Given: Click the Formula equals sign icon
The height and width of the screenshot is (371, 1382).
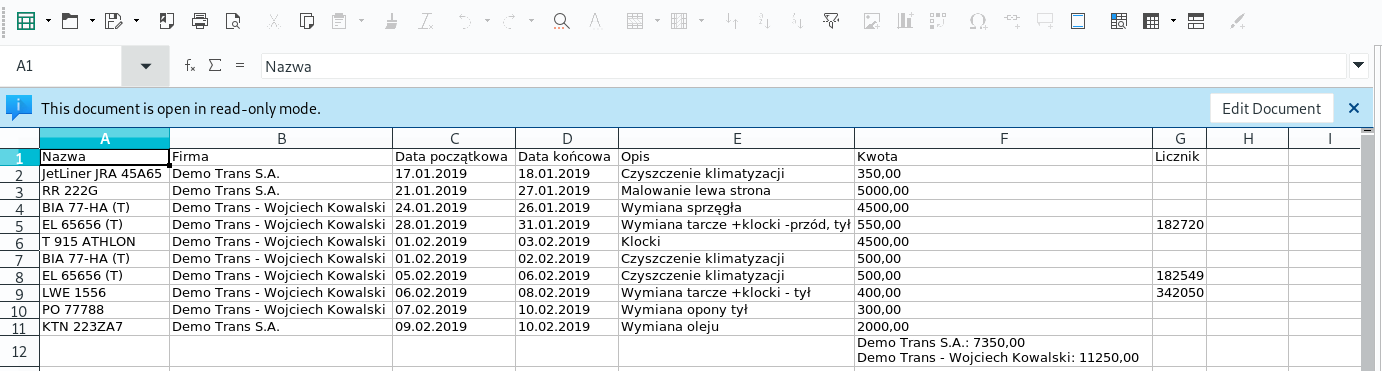Looking at the screenshot, I should [x=239, y=66].
